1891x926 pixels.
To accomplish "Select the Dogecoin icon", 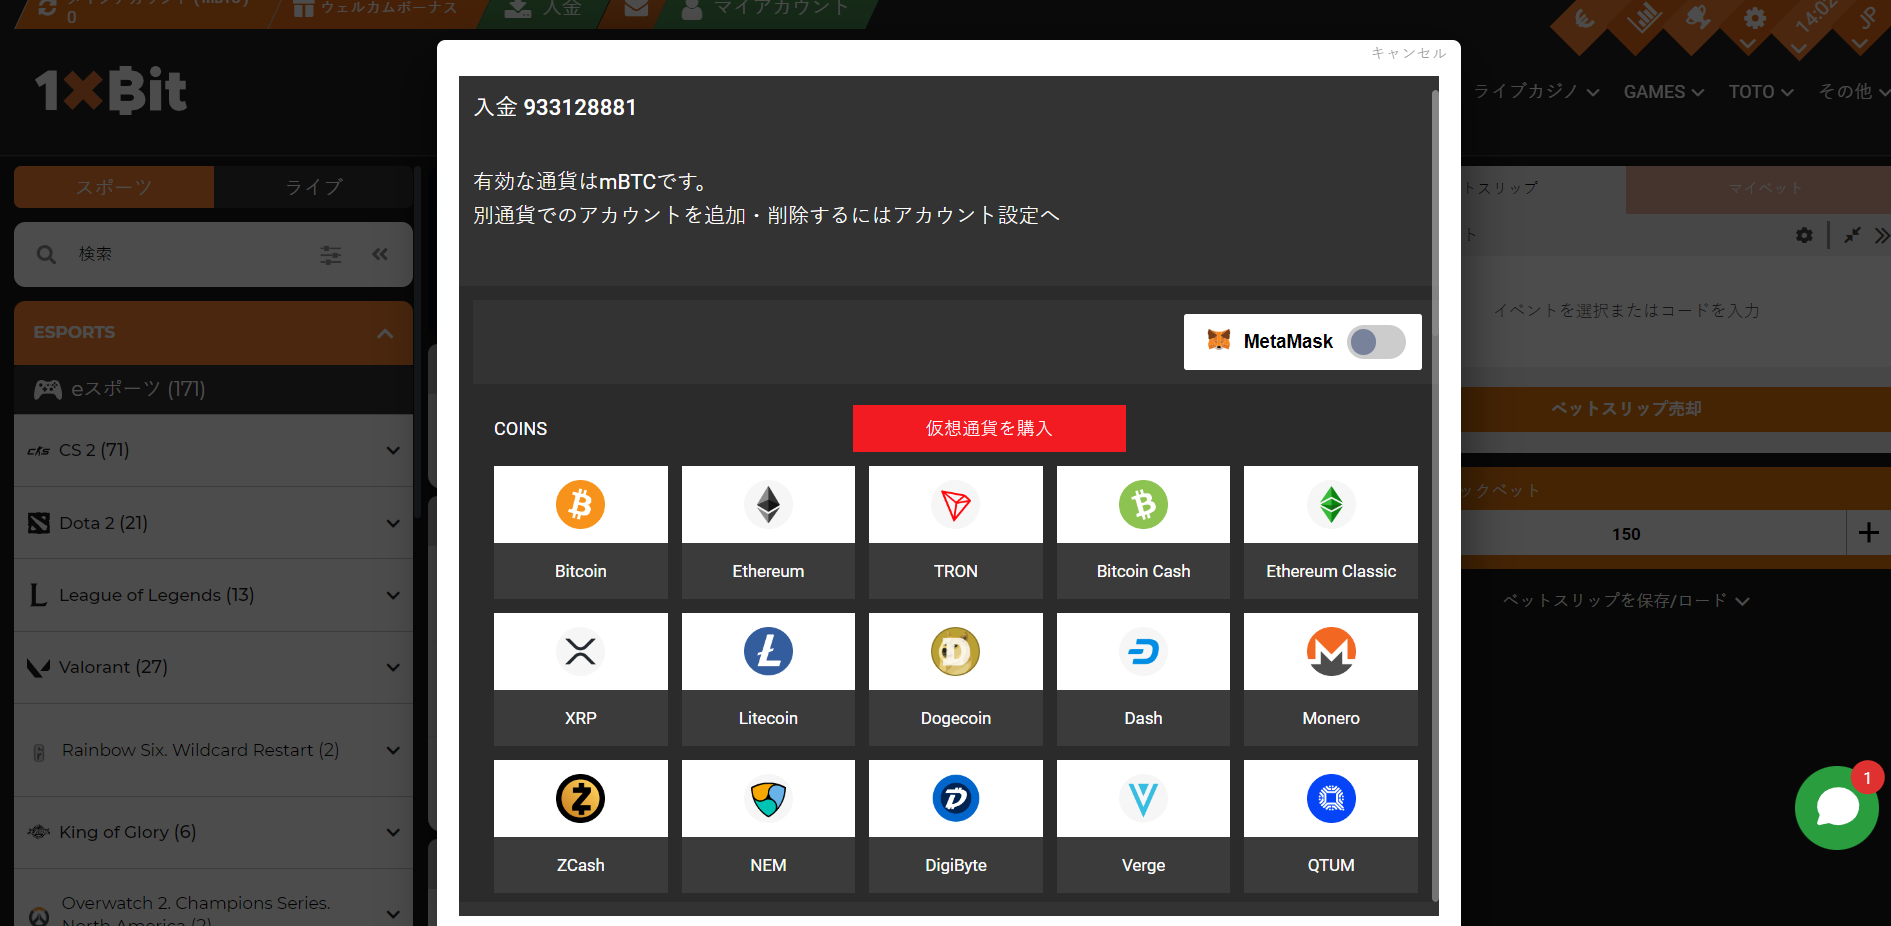I will 955,652.
